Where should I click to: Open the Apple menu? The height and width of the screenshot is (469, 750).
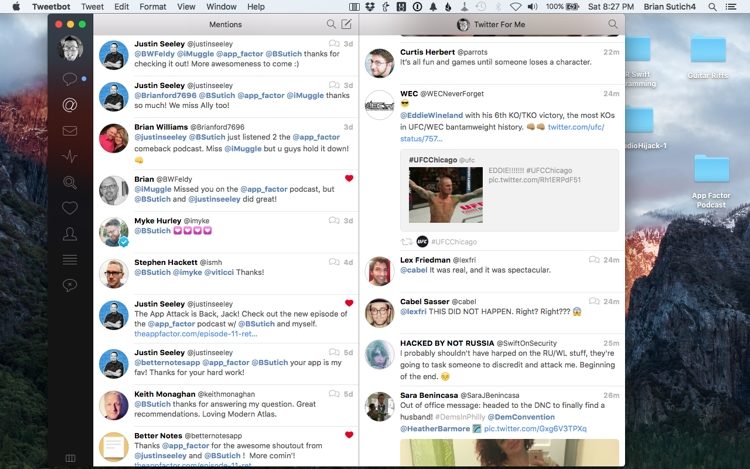(x=16, y=7)
